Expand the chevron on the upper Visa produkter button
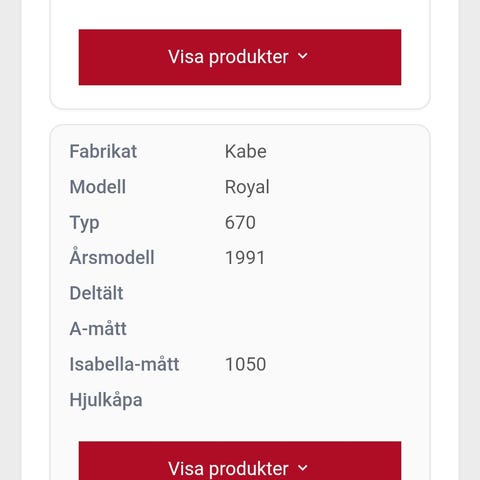This screenshot has width=480, height=480. [303, 56]
